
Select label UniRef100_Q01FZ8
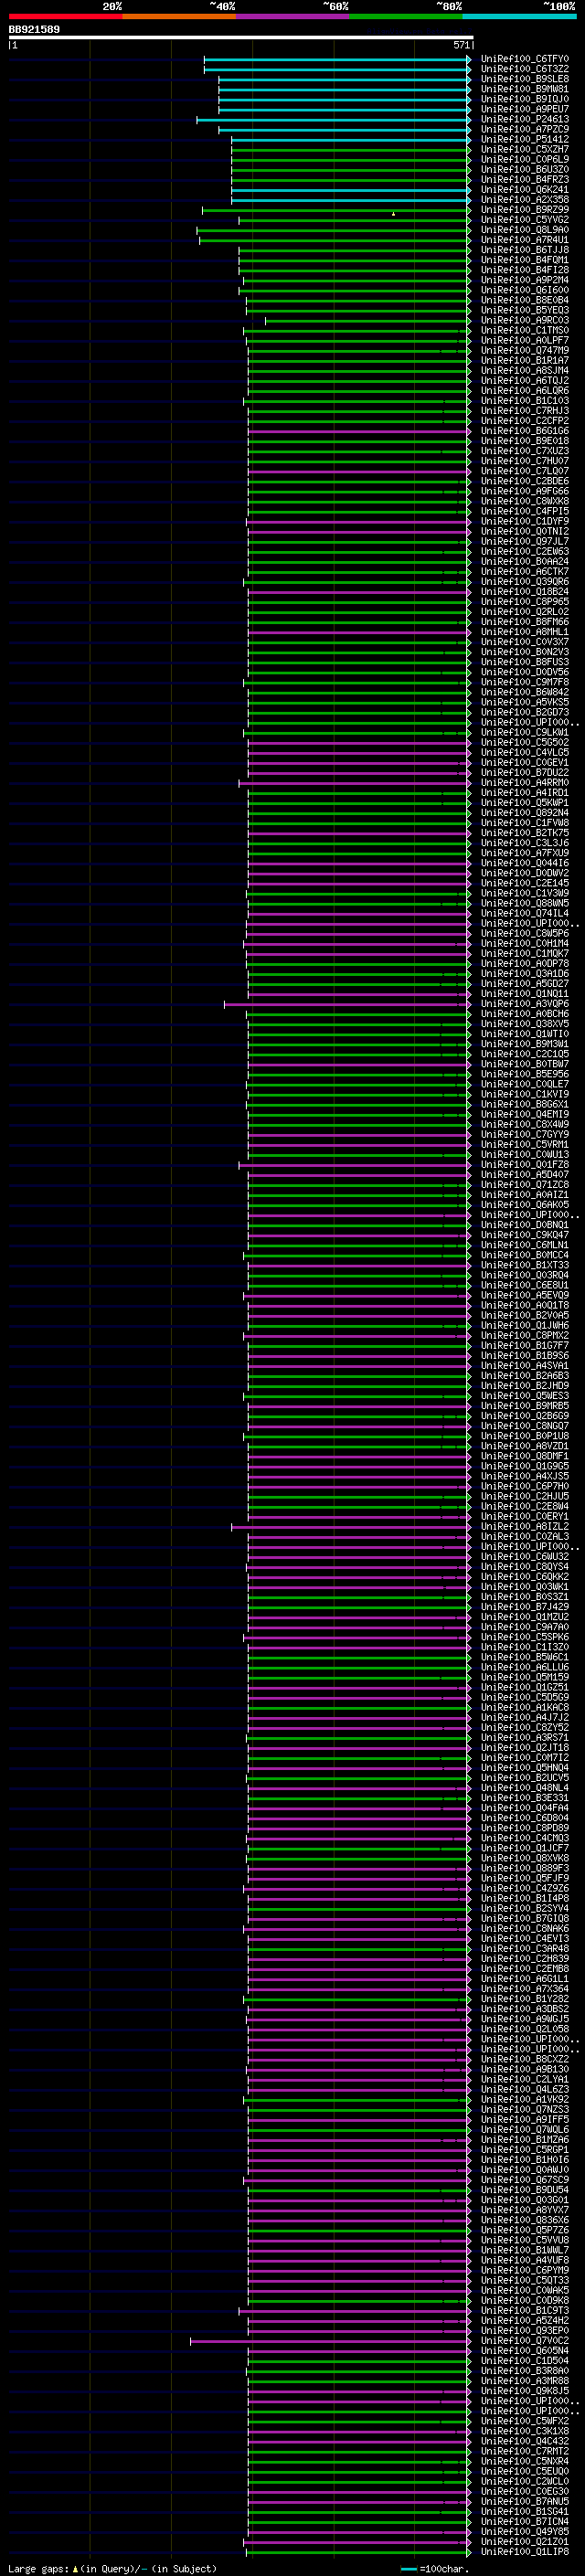pos(525,1165)
